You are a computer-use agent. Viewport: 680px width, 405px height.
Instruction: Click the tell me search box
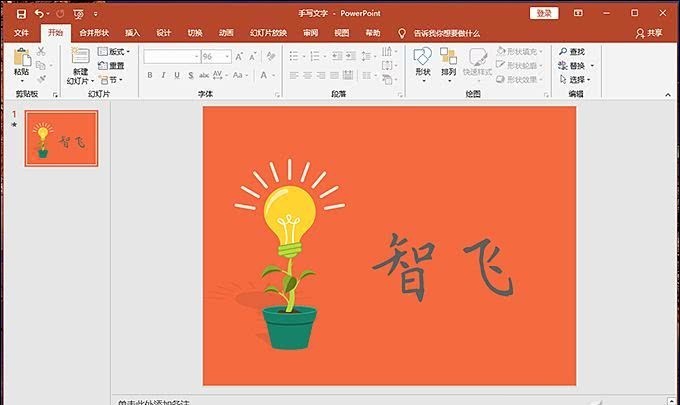pyautogui.click(x=447, y=33)
